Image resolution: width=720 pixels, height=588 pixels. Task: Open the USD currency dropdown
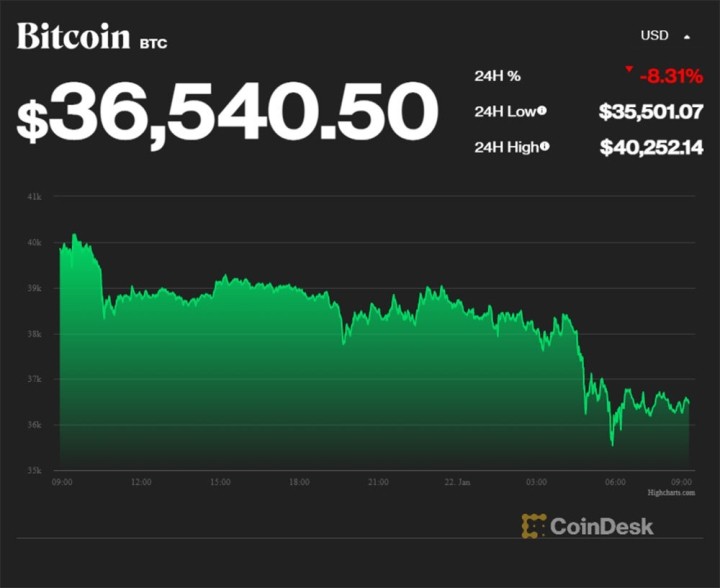tap(654, 36)
